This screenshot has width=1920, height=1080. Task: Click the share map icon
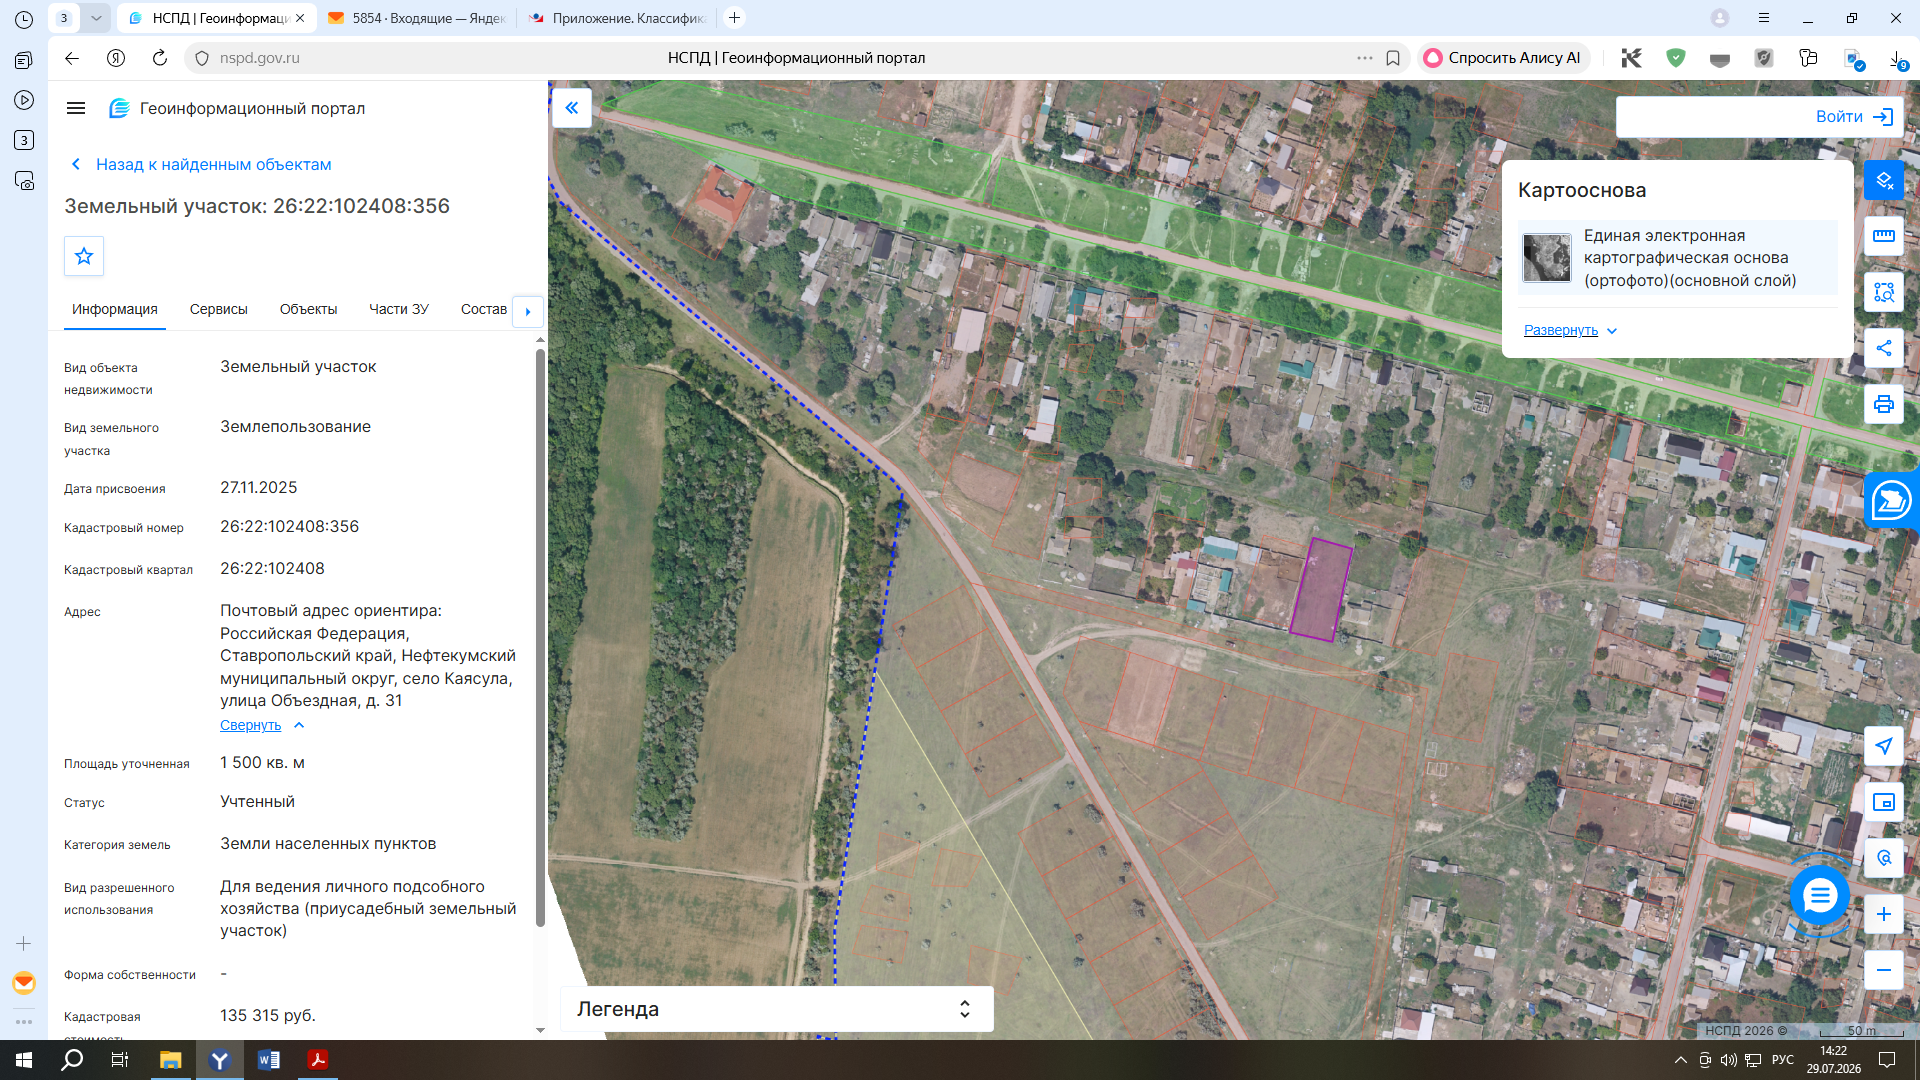coord(1884,348)
